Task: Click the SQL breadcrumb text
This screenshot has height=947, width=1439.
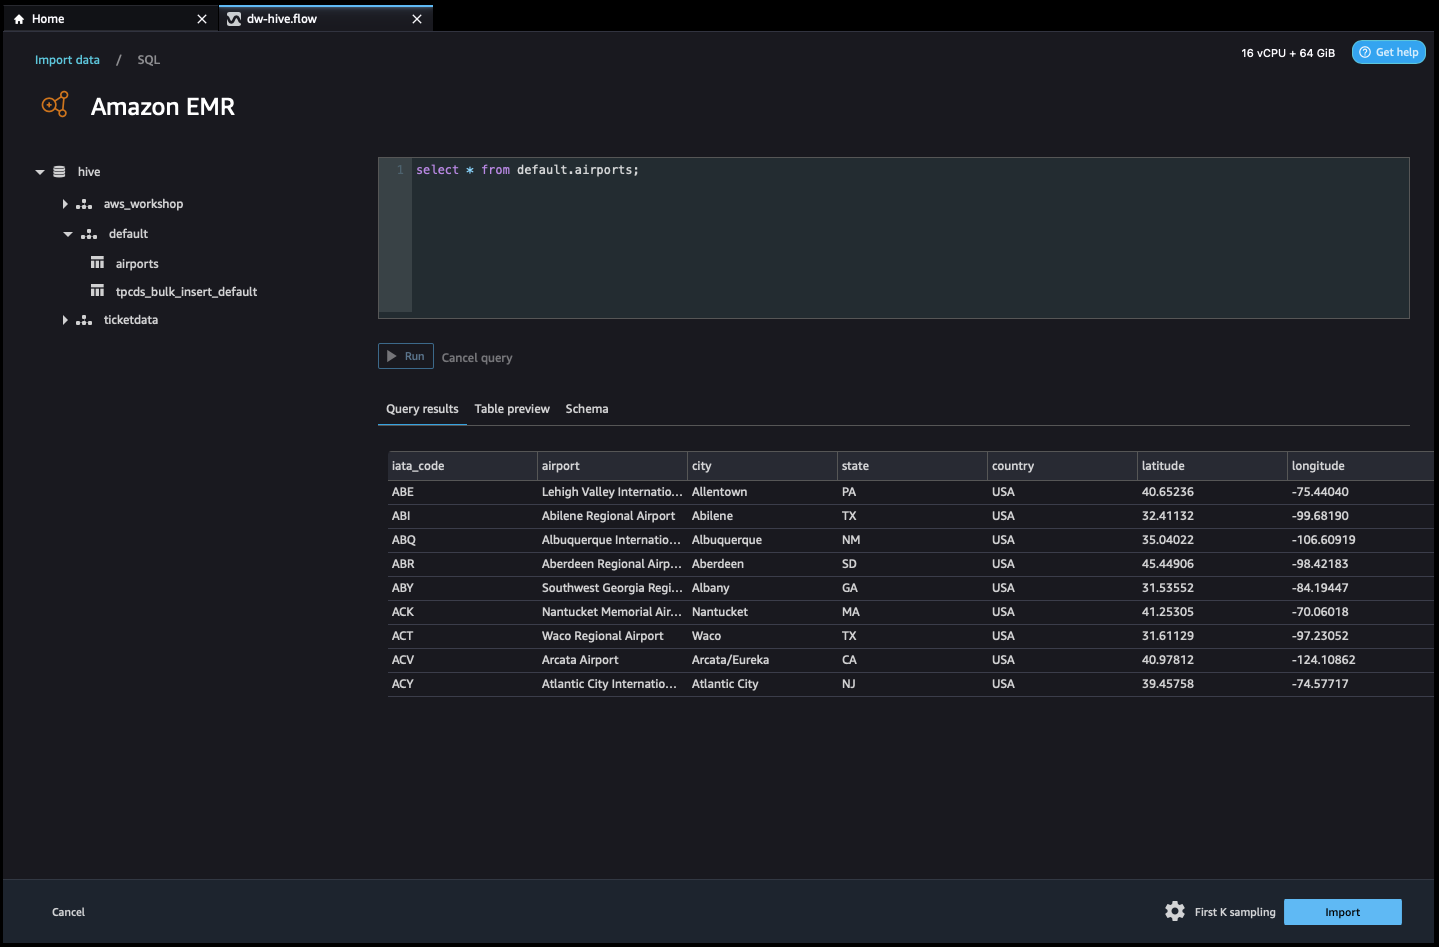Action: coord(149,60)
